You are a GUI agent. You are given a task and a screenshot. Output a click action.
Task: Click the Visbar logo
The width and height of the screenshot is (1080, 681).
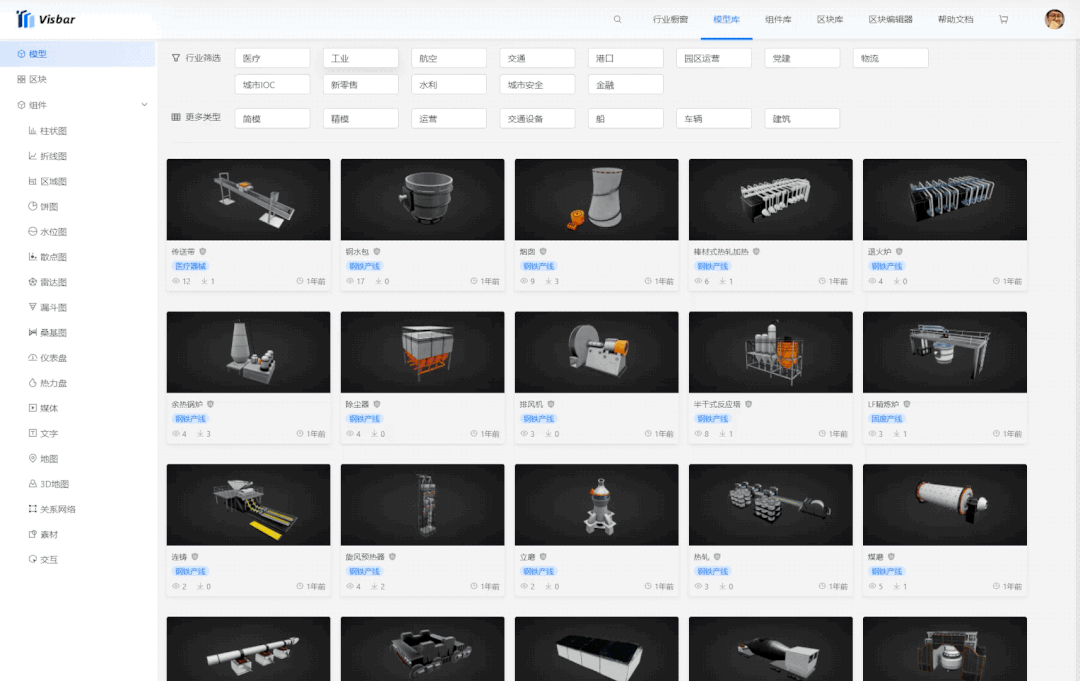(45, 19)
